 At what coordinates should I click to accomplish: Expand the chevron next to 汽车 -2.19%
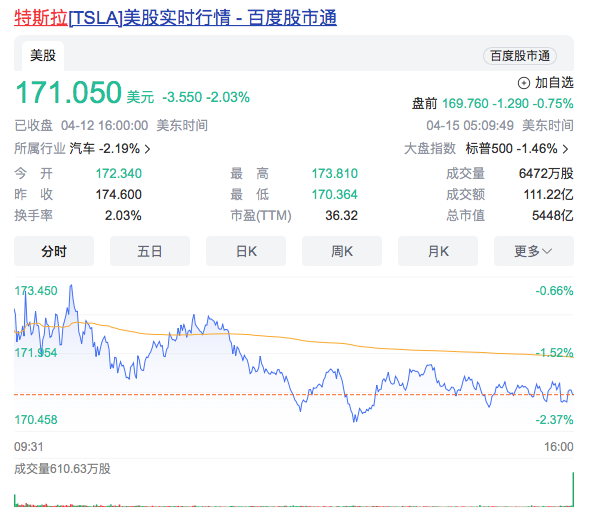148,149
